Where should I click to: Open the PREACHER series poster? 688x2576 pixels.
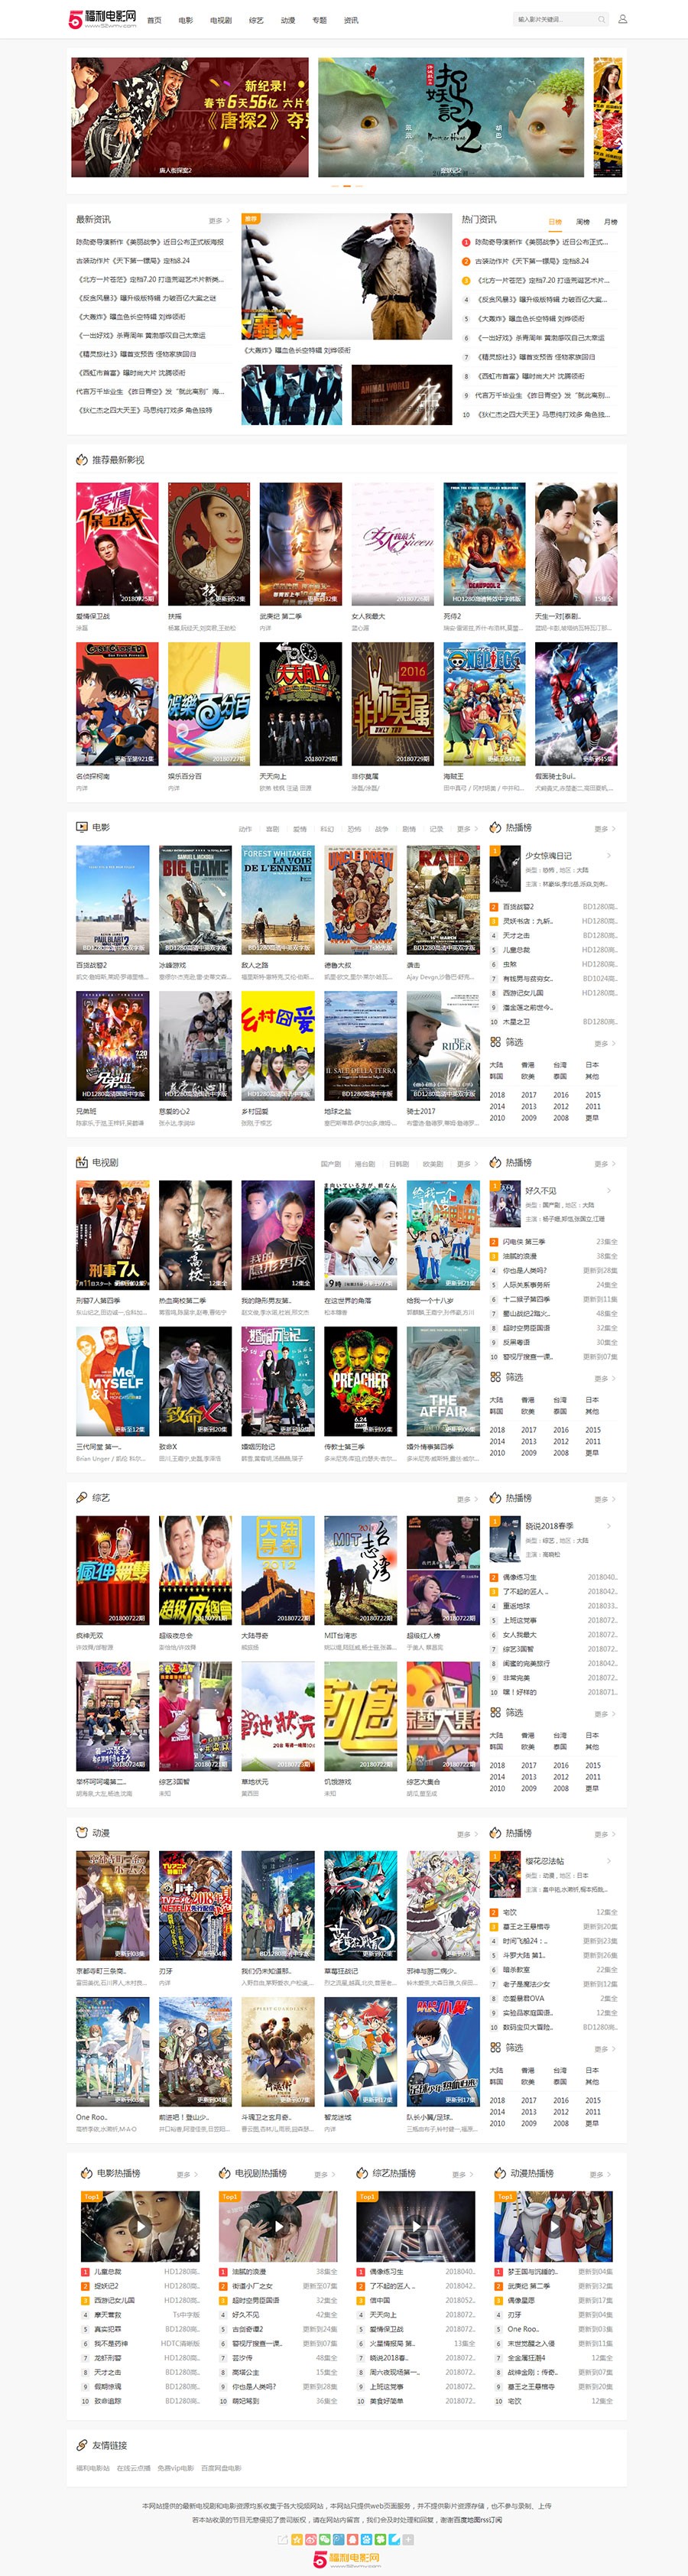361,1381
